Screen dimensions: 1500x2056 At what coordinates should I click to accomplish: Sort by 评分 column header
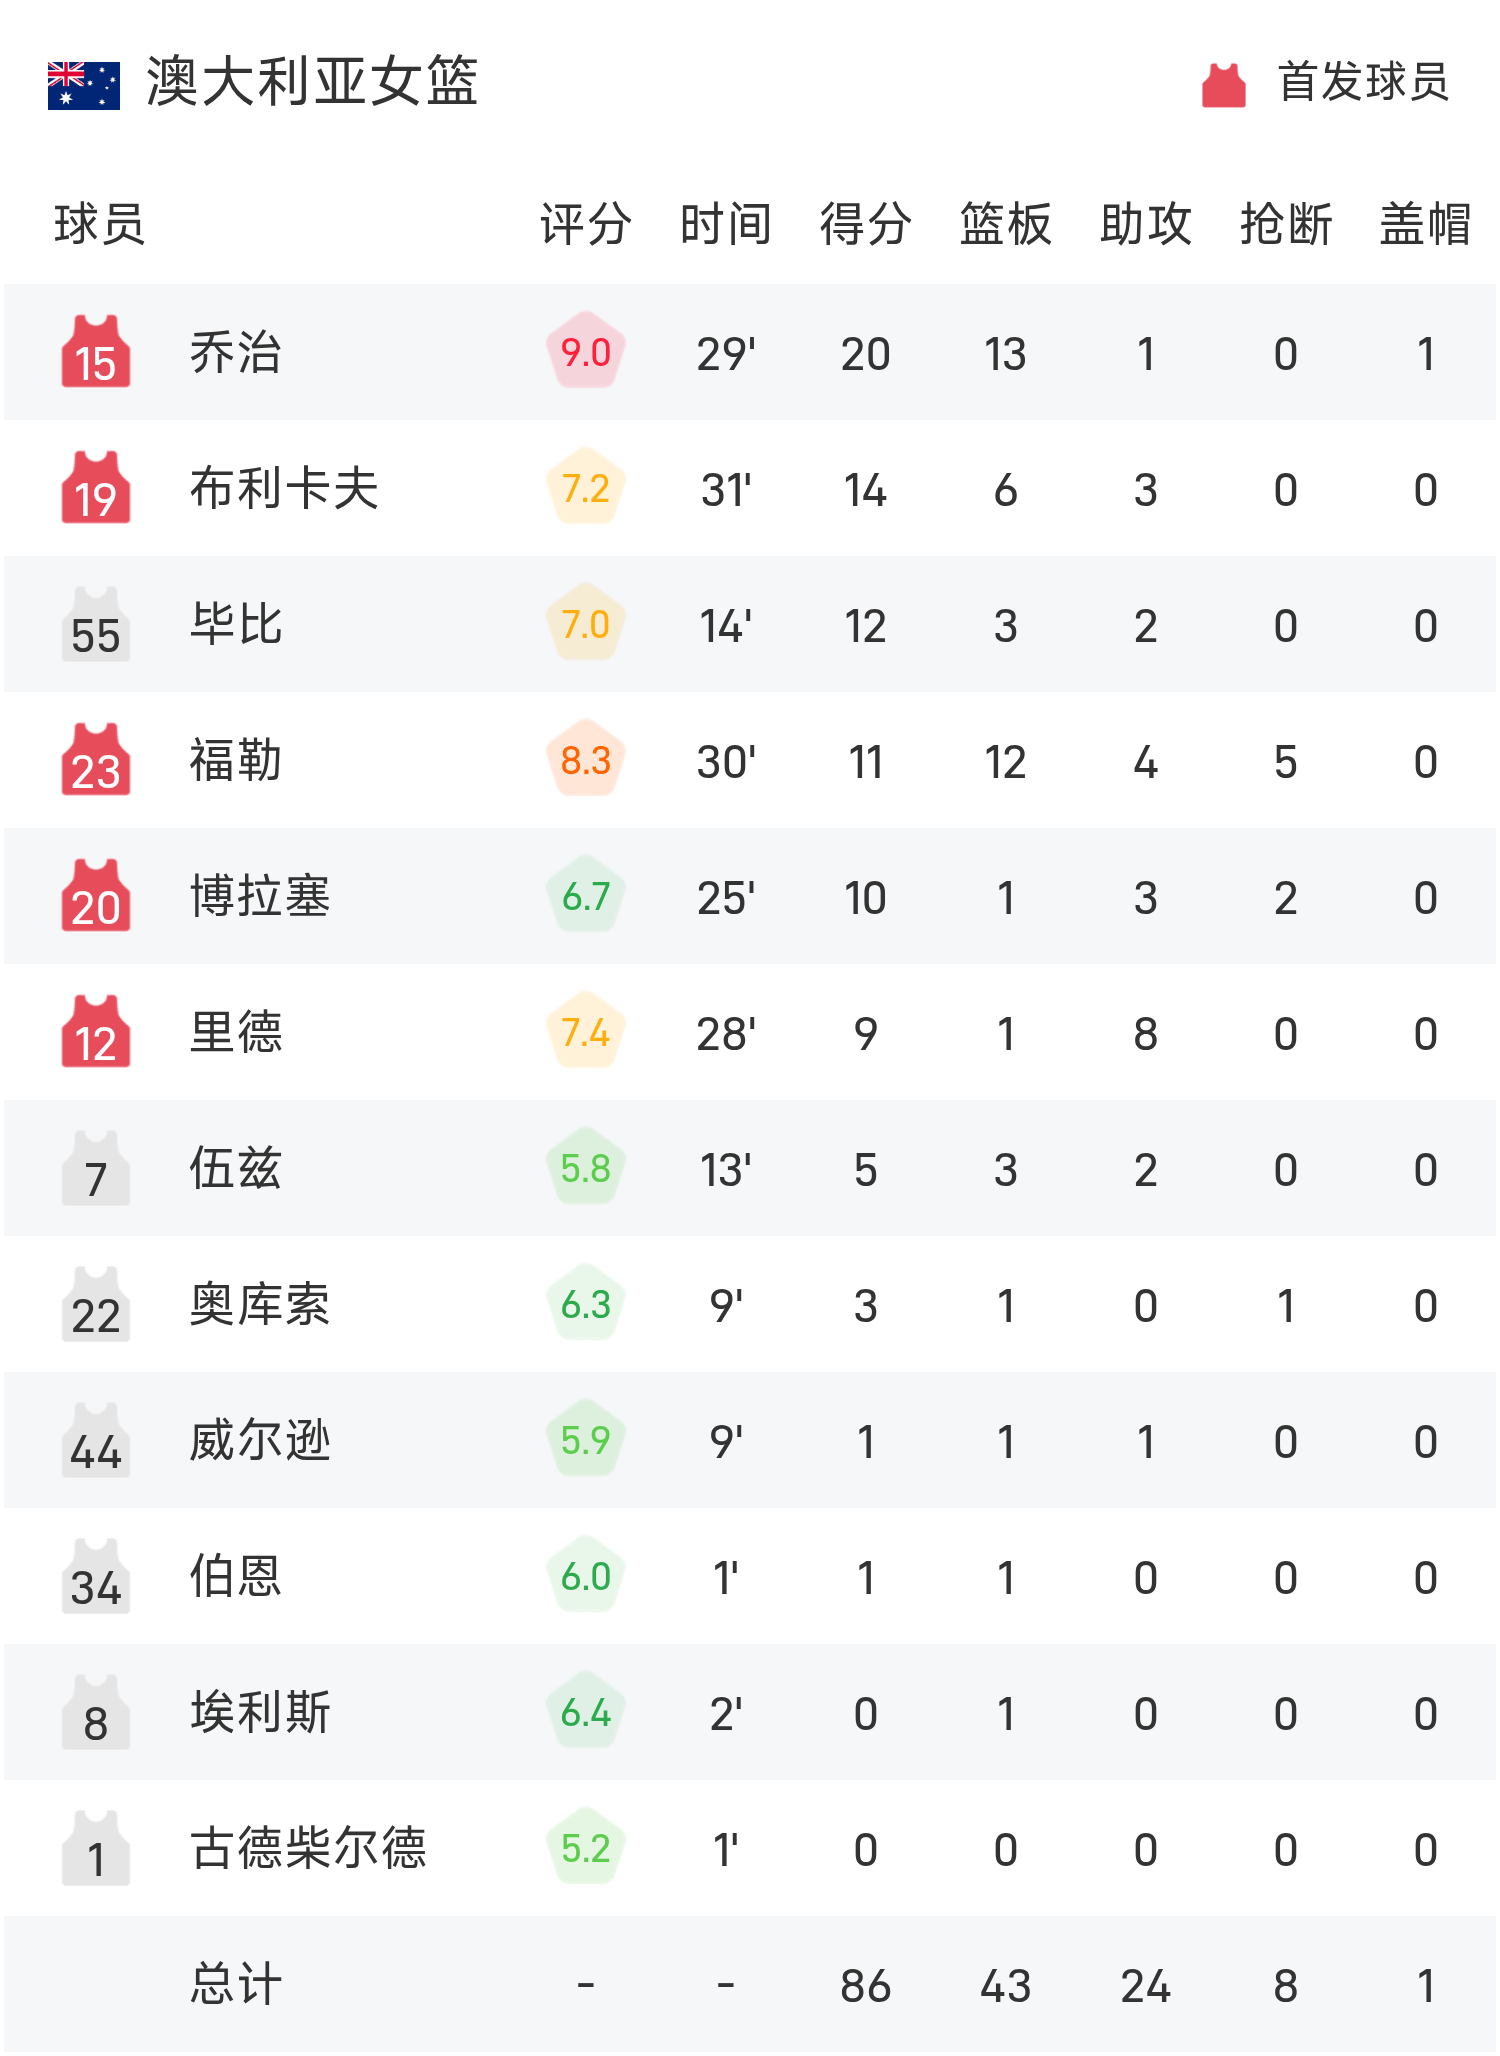click(586, 224)
